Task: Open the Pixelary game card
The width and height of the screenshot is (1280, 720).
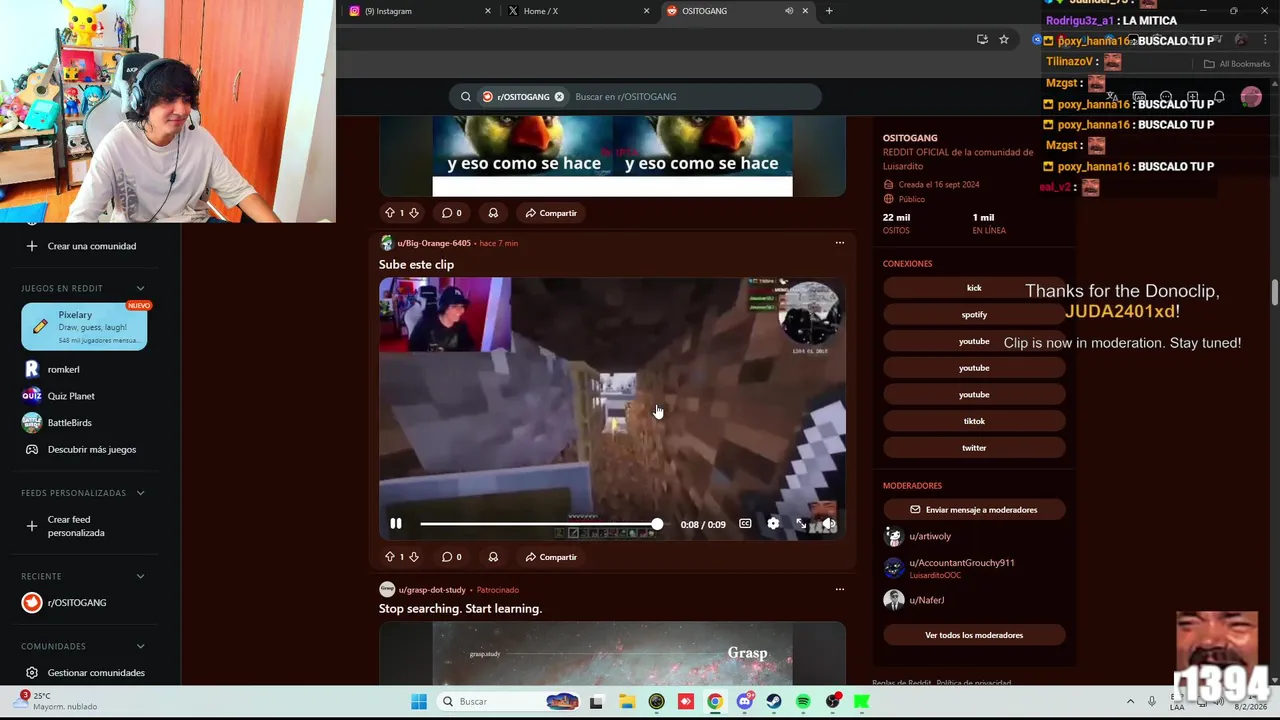Action: (x=84, y=327)
